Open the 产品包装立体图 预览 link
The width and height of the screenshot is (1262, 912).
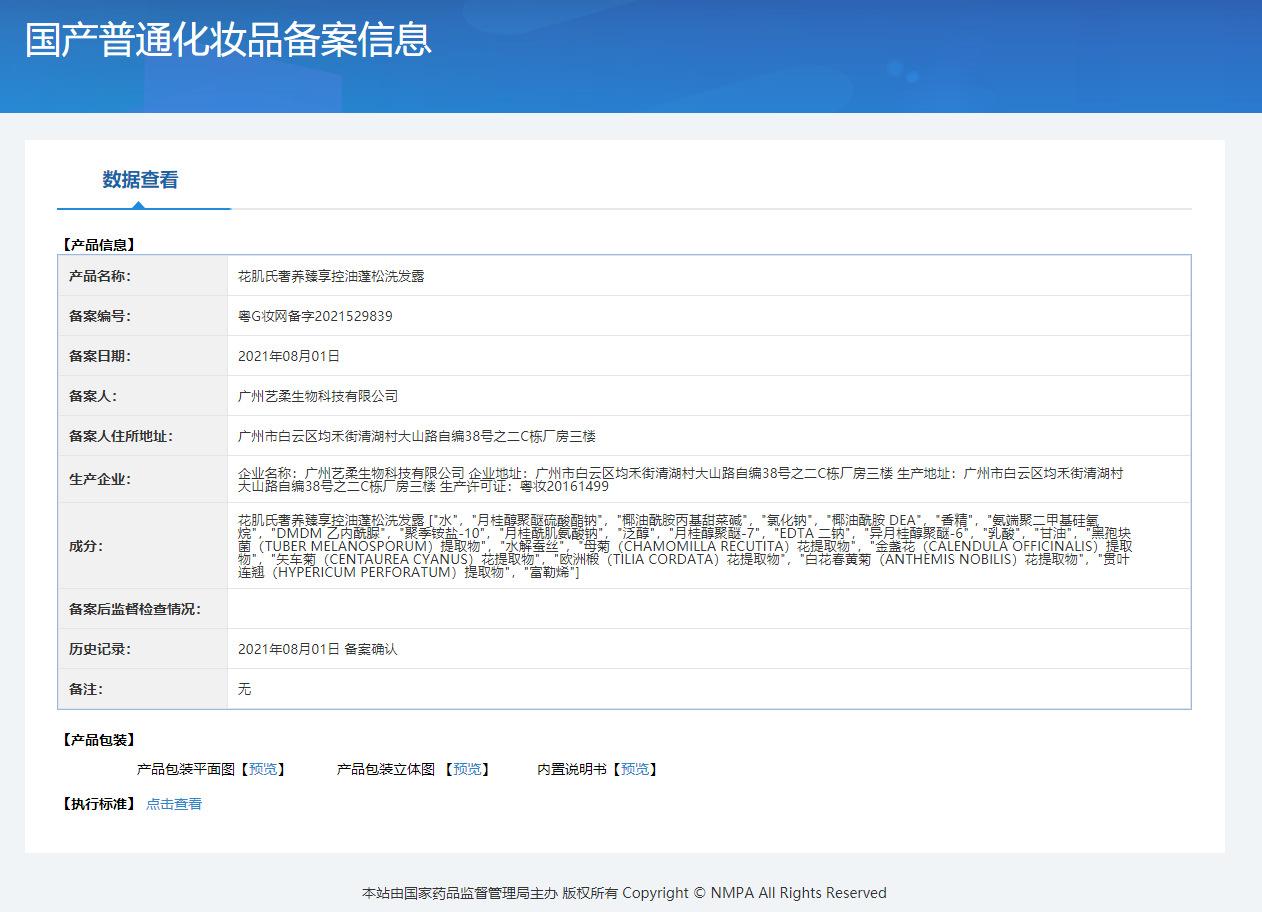467,769
